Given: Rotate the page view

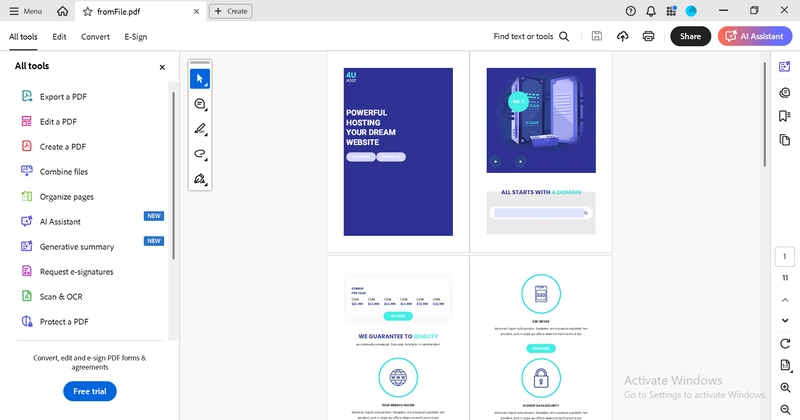Looking at the screenshot, I should [x=785, y=343].
